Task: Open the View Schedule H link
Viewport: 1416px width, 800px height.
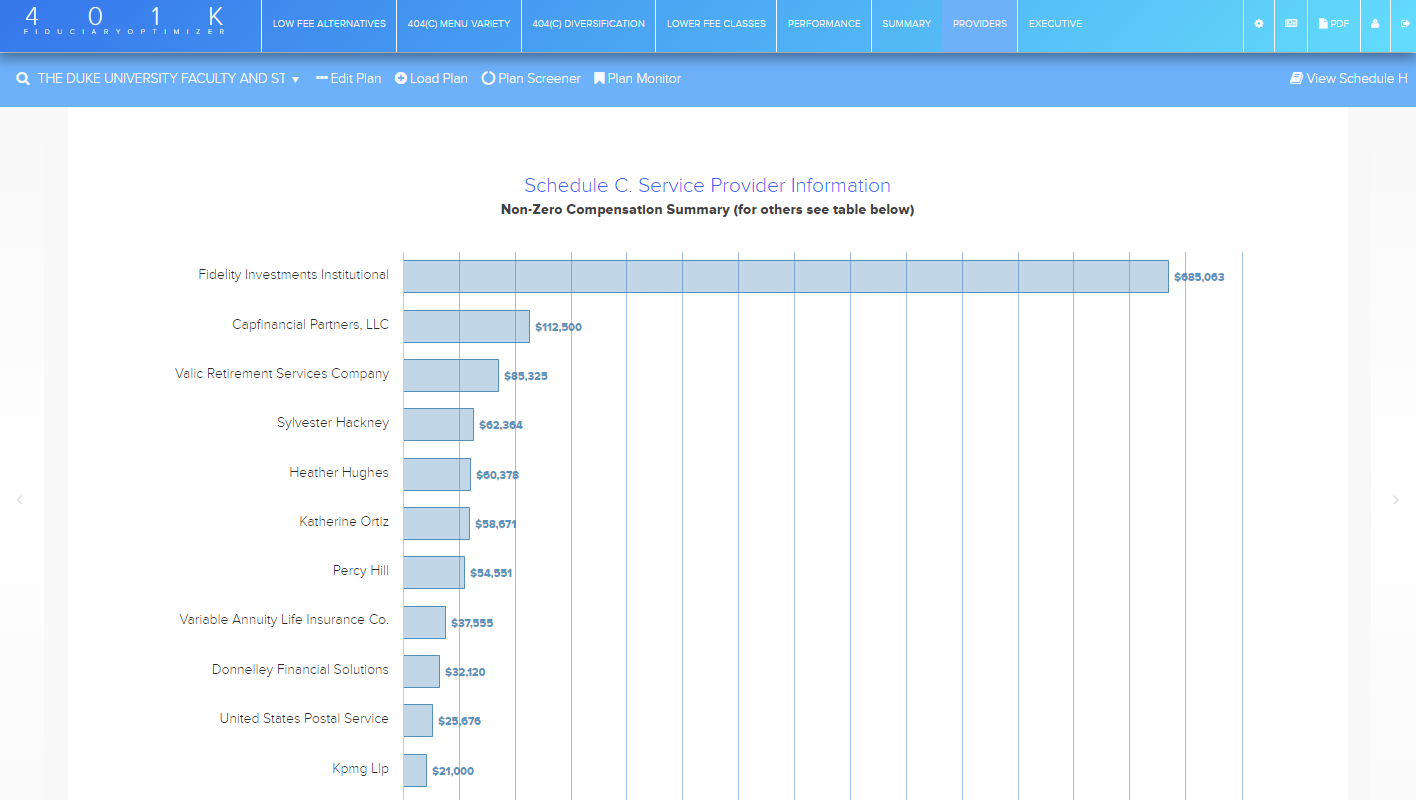Action: [x=1348, y=78]
